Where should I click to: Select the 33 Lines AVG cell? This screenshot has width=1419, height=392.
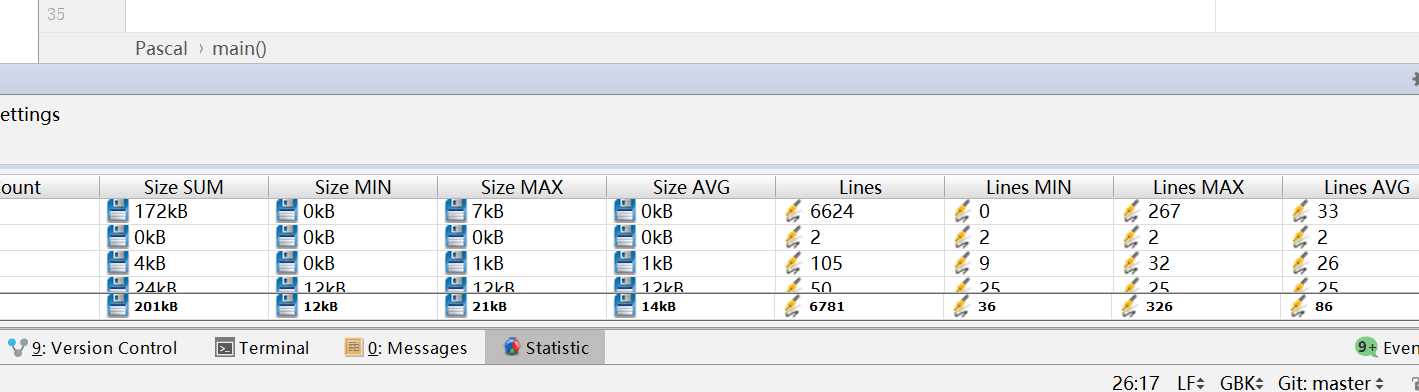click(x=1351, y=211)
